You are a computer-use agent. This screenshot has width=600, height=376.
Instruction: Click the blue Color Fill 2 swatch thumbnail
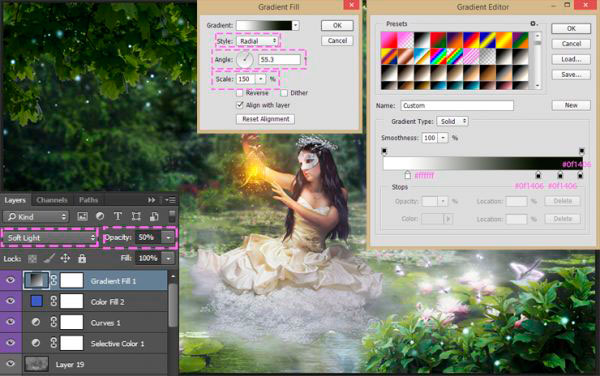tap(37, 302)
